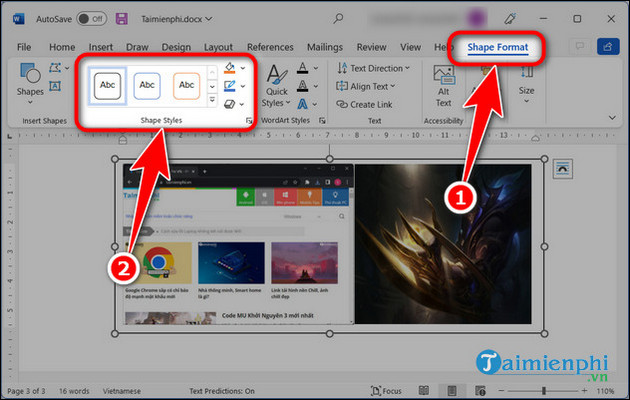
Task: Click Text Predictions: On status
Action: point(222,391)
